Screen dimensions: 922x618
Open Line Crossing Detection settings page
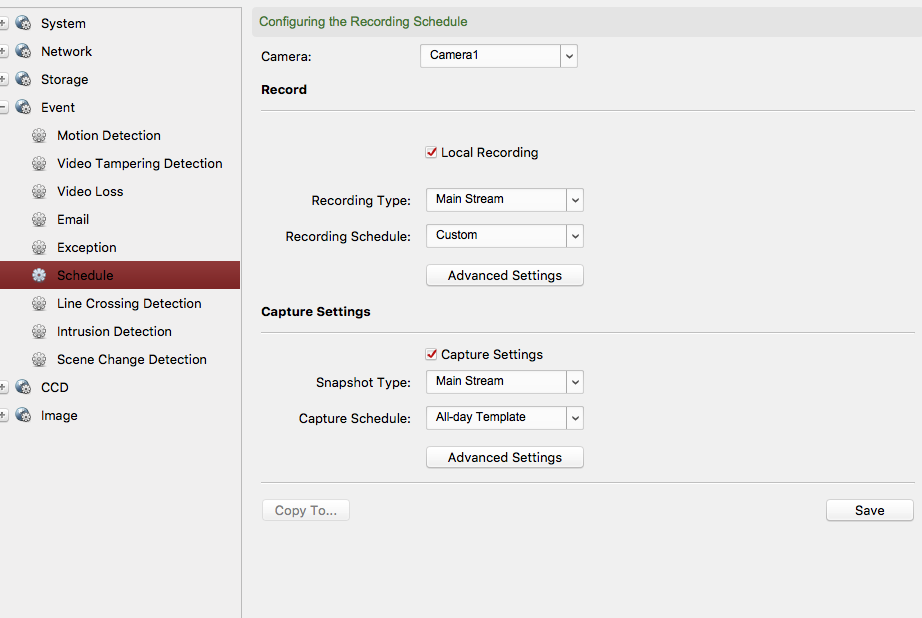coord(129,304)
